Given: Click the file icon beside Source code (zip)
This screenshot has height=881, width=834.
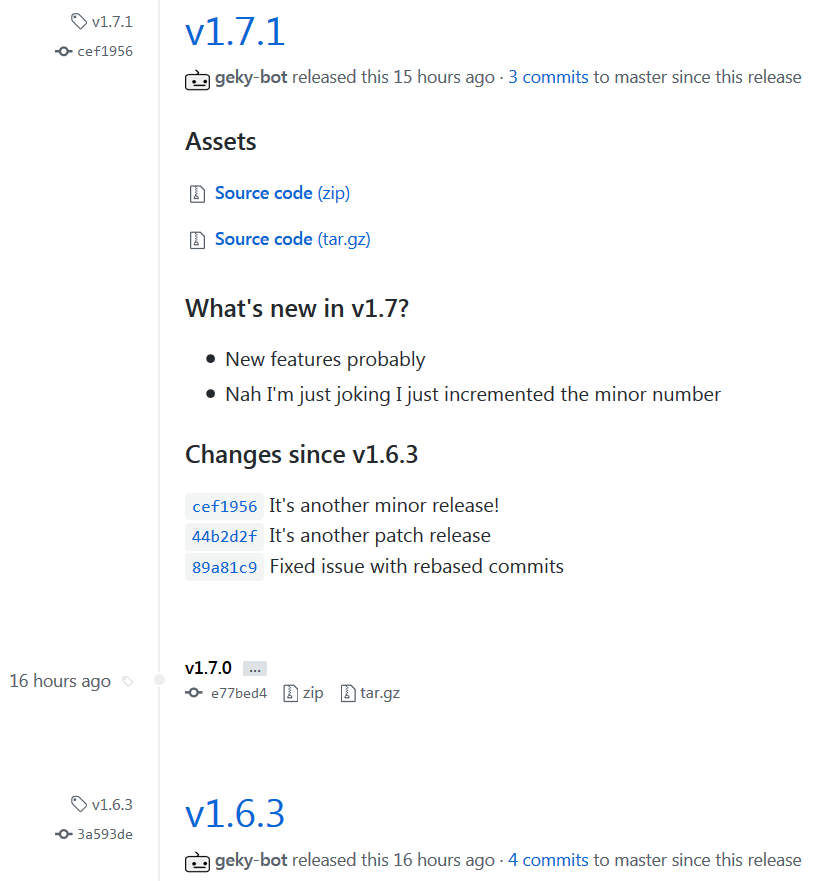Looking at the screenshot, I should [x=198, y=193].
